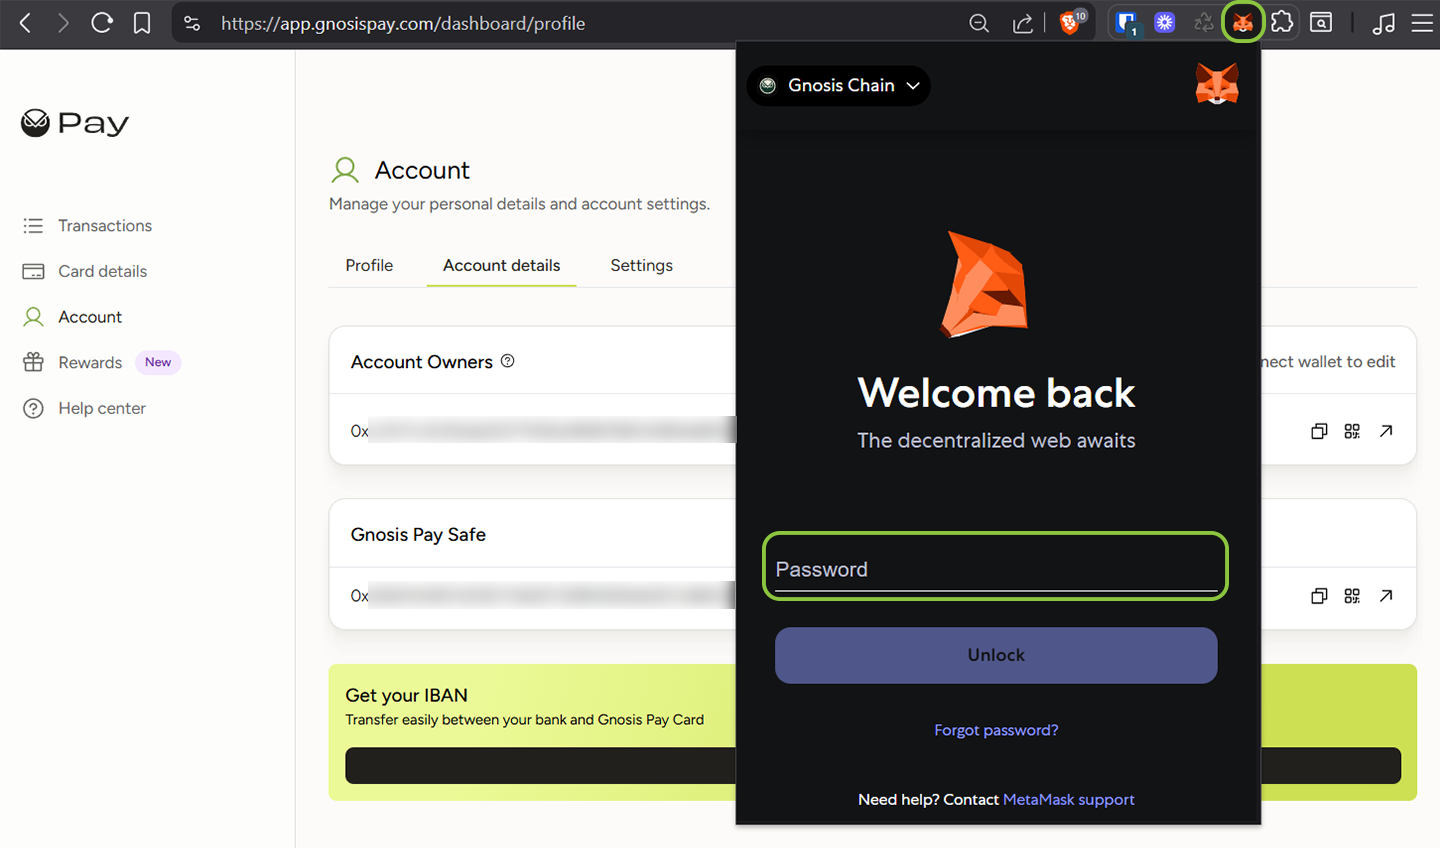Open the purple starburst extension
The width and height of the screenshot is (1440, 848).
point(1165,23)
